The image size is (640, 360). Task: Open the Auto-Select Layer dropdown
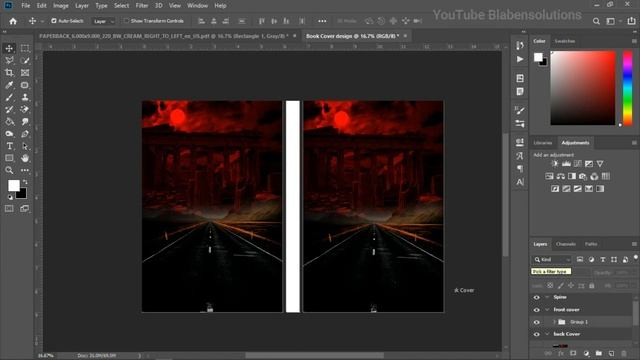pos(103,21)
